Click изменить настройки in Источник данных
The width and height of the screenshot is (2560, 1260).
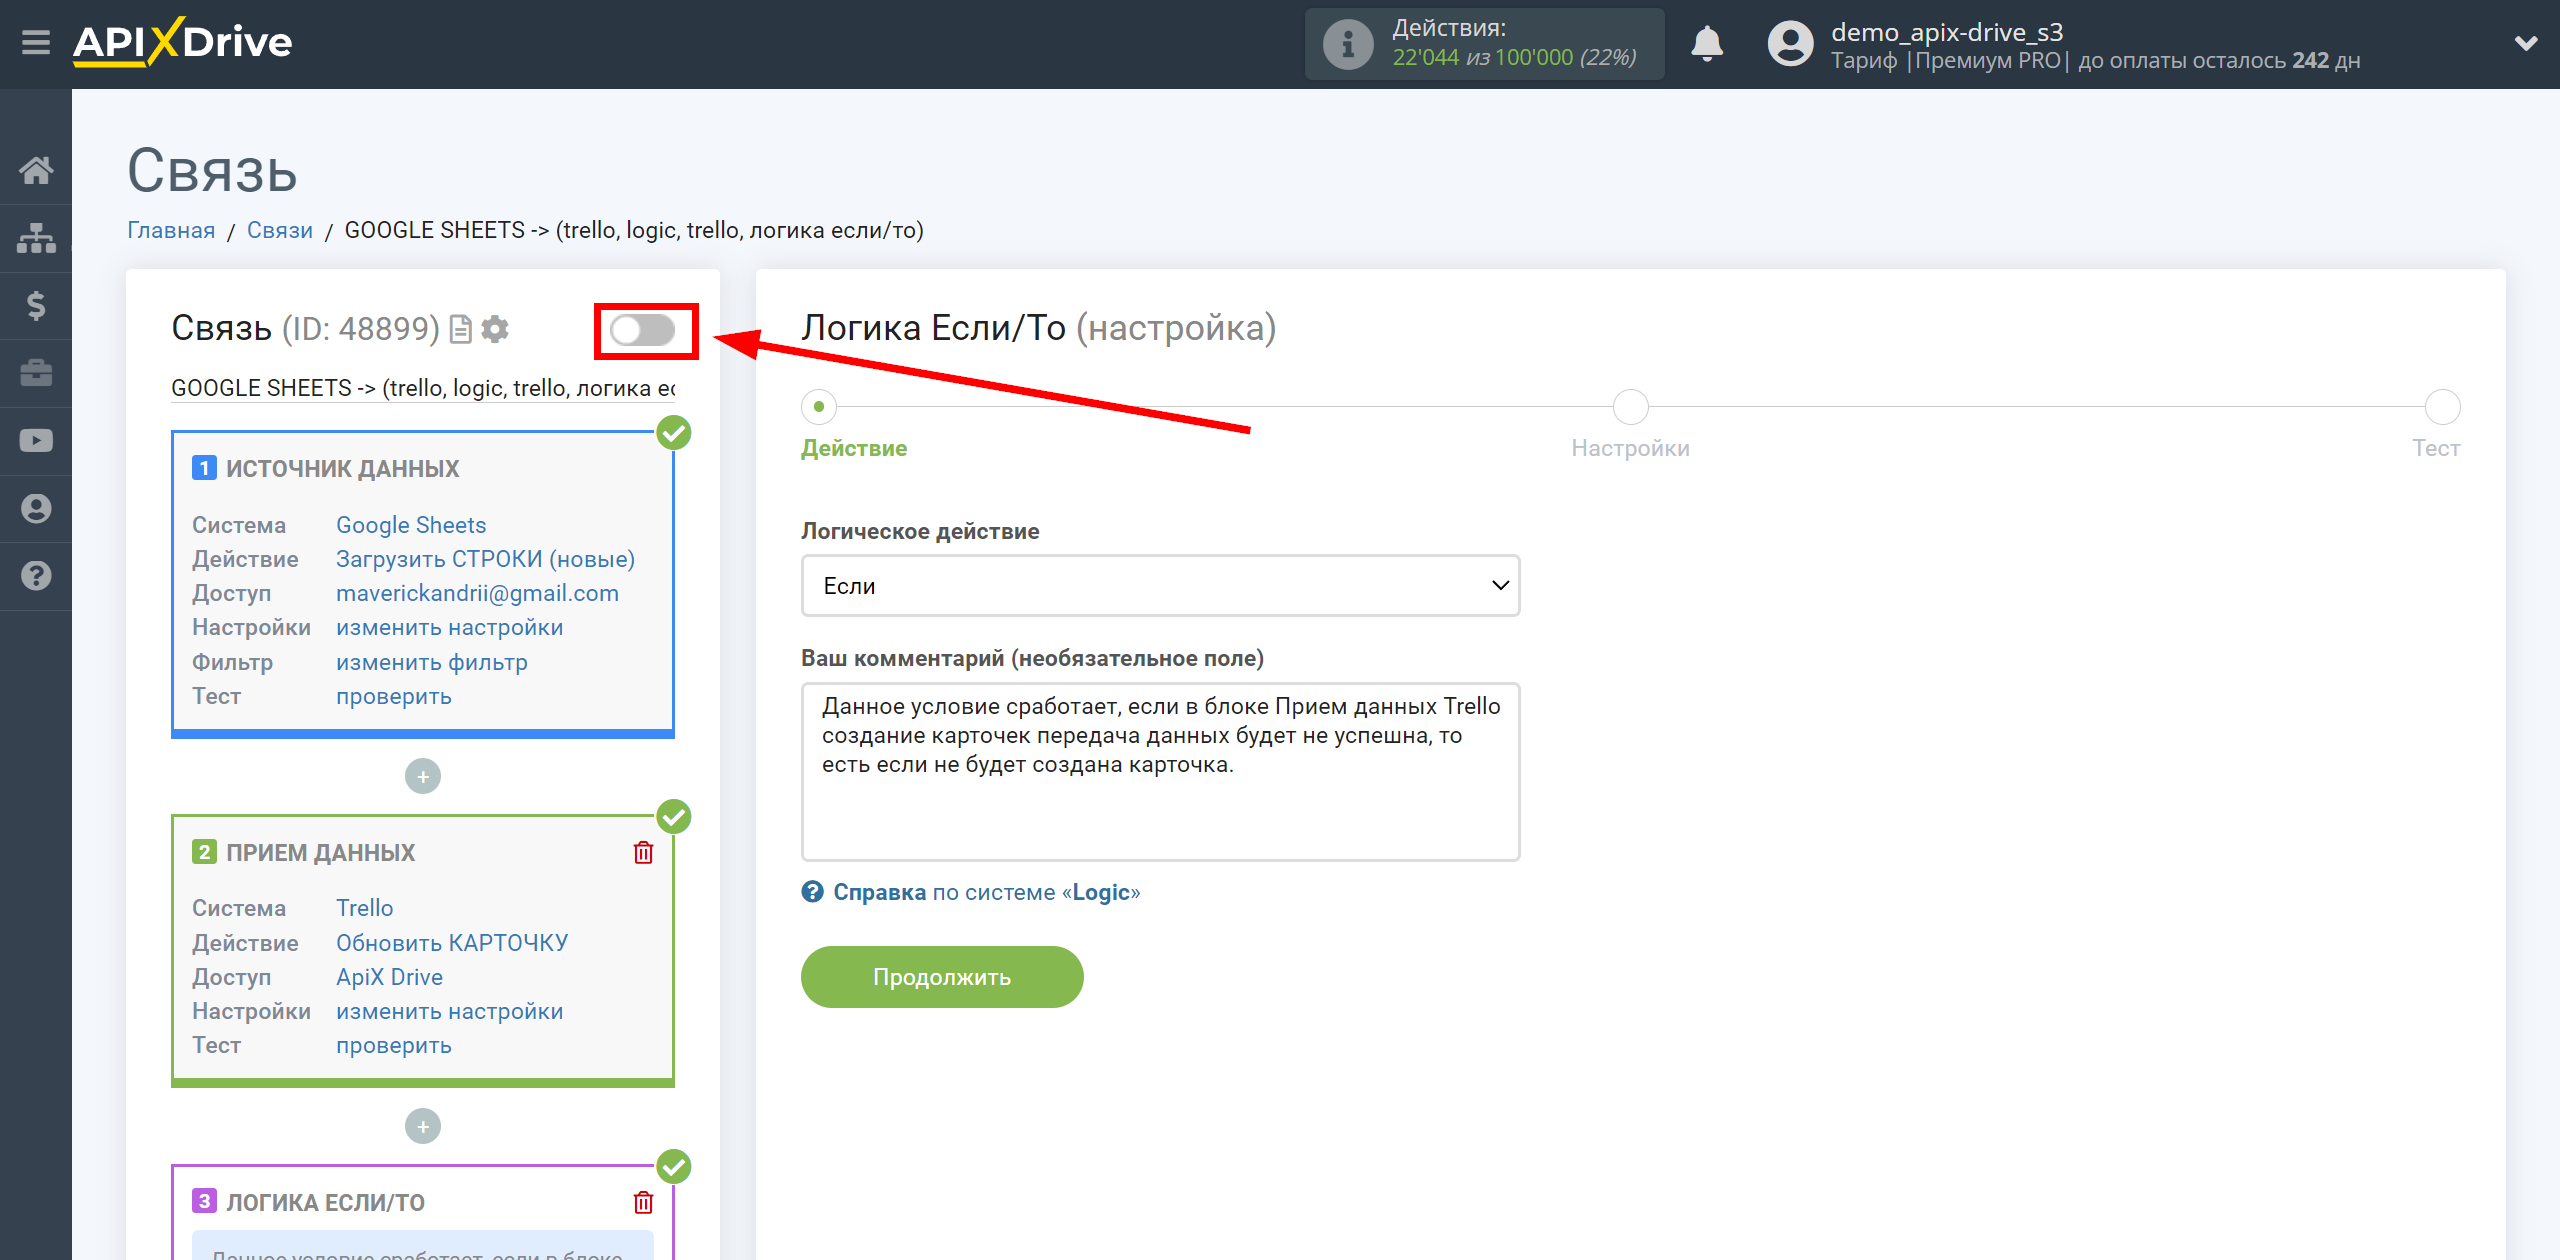coord(449,627)
